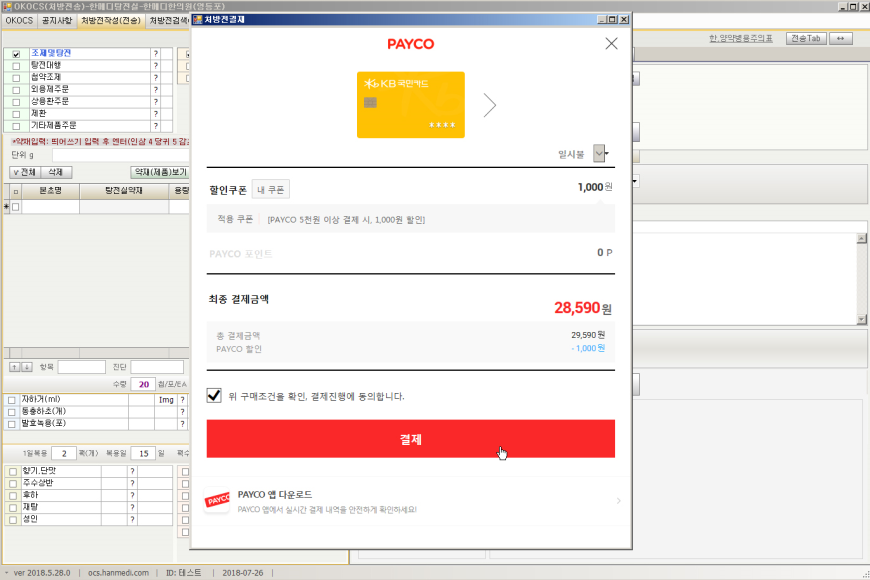The image size is (870, 580).
Task: Click the help ? icon for 동충하초(개)
Action: pos(183,412)
